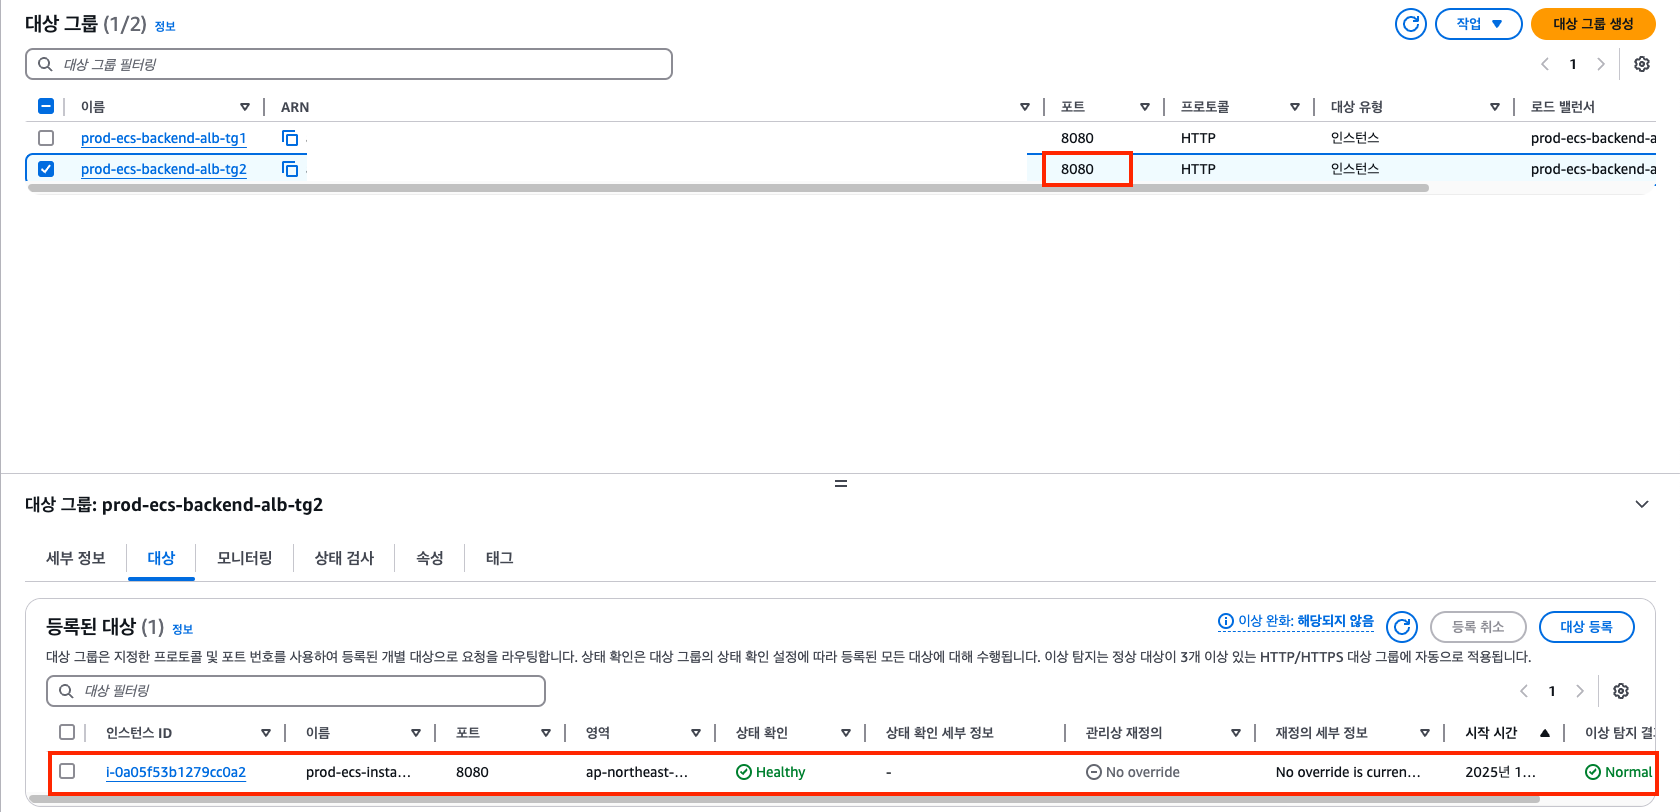The height and width of the screenshot is (812, 1680).
Task: Sort target groups by 이름 column
Action: click(x=245, y=107)
